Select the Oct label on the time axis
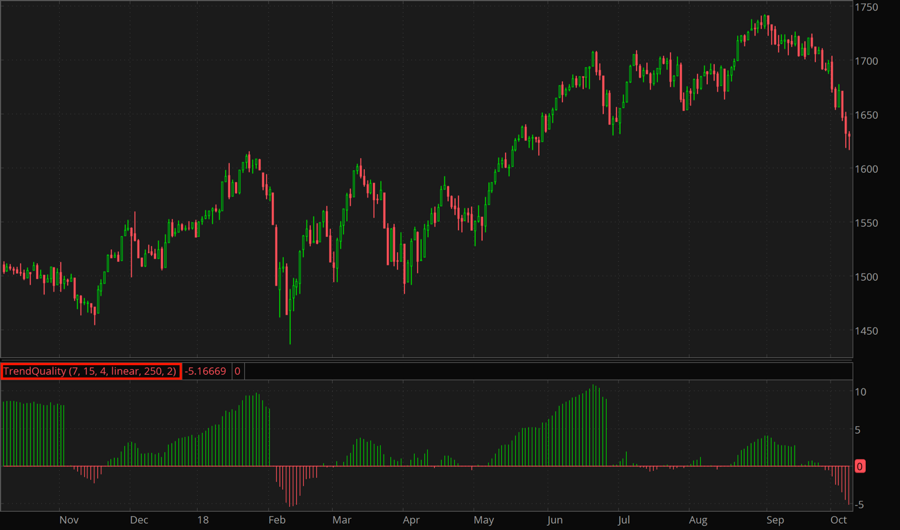The image size is (900, 530). tap(838, 520)
